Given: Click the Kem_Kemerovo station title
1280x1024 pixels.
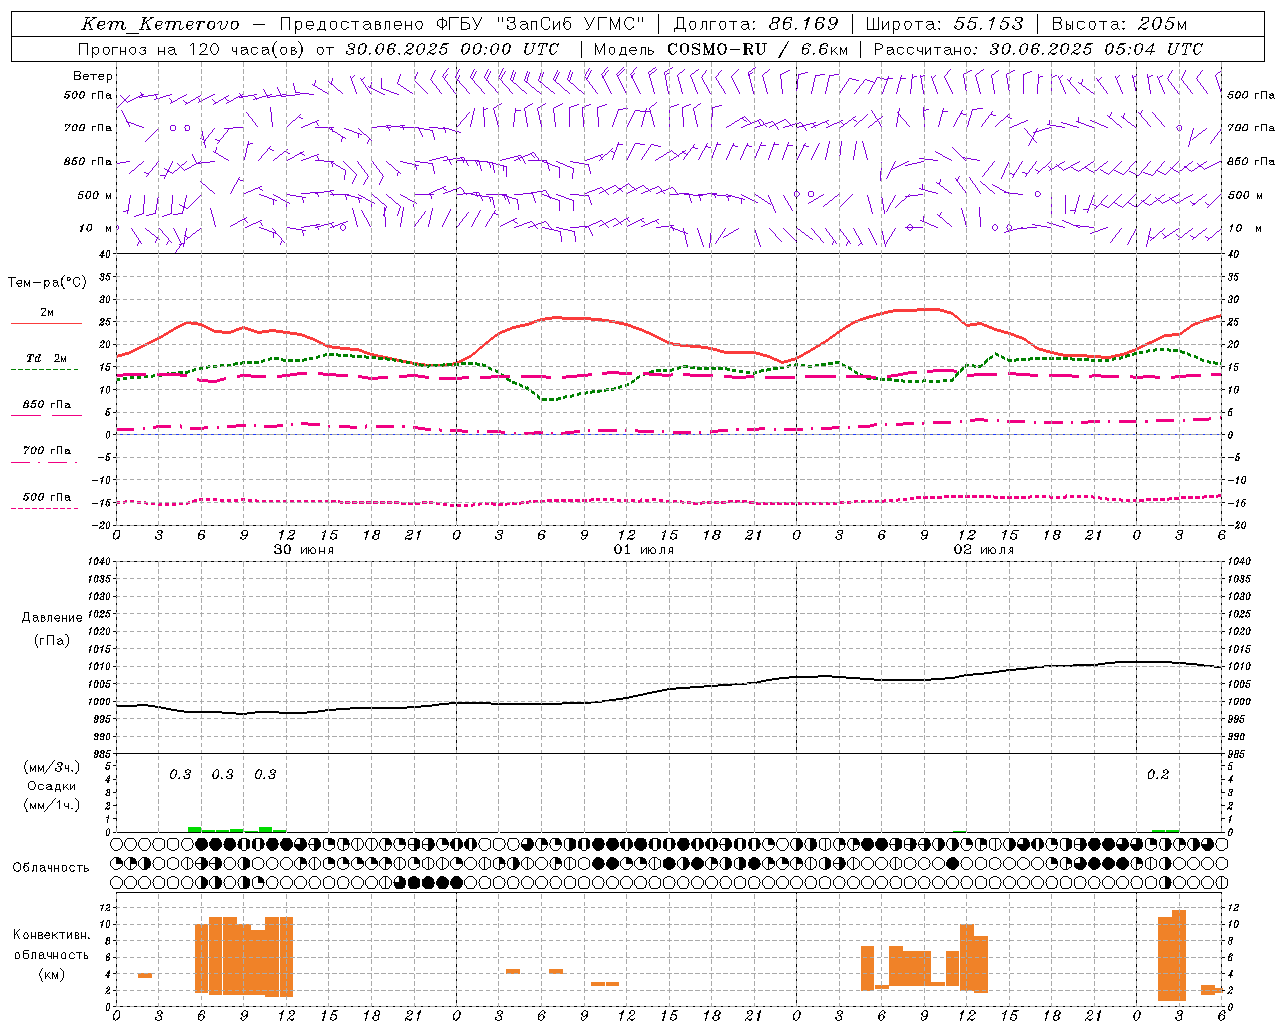Looking at the screenshot, I should [x=160, y=24].
